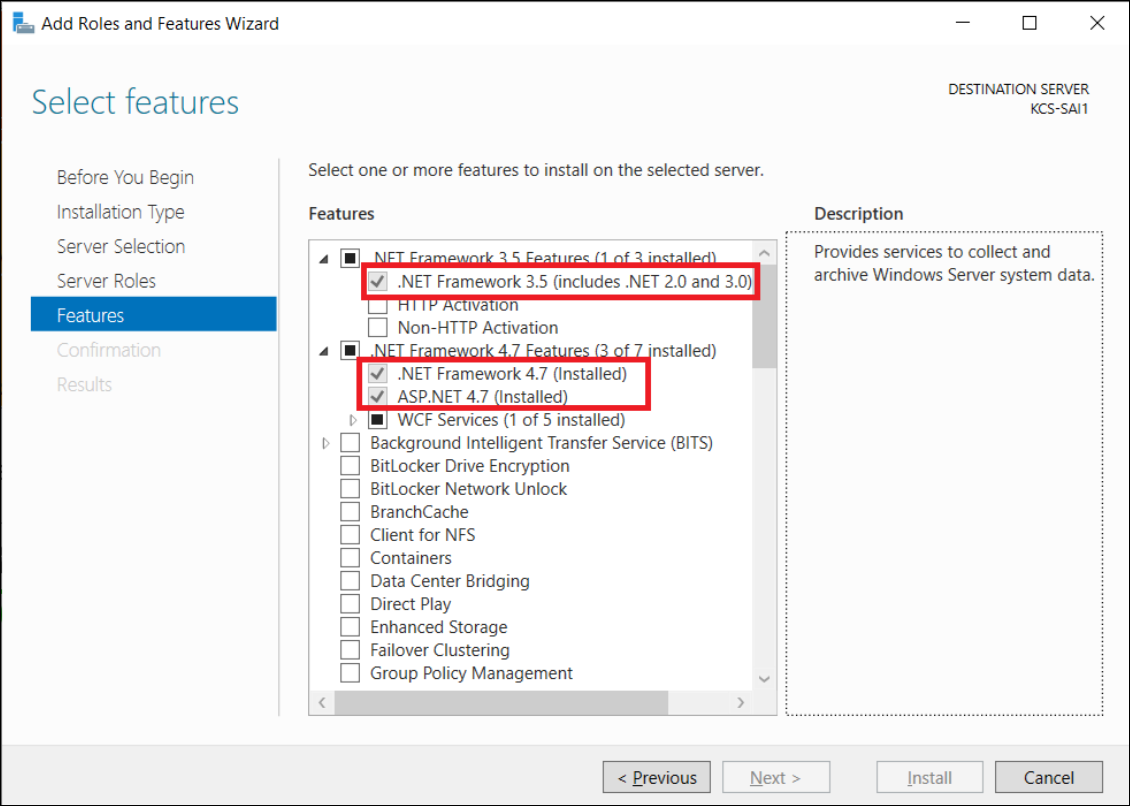Expand the WCF Services tree node
Image resolution: width=1130 pixels, height=806 pixels.
pyautogui.click(x=352, y=420)
